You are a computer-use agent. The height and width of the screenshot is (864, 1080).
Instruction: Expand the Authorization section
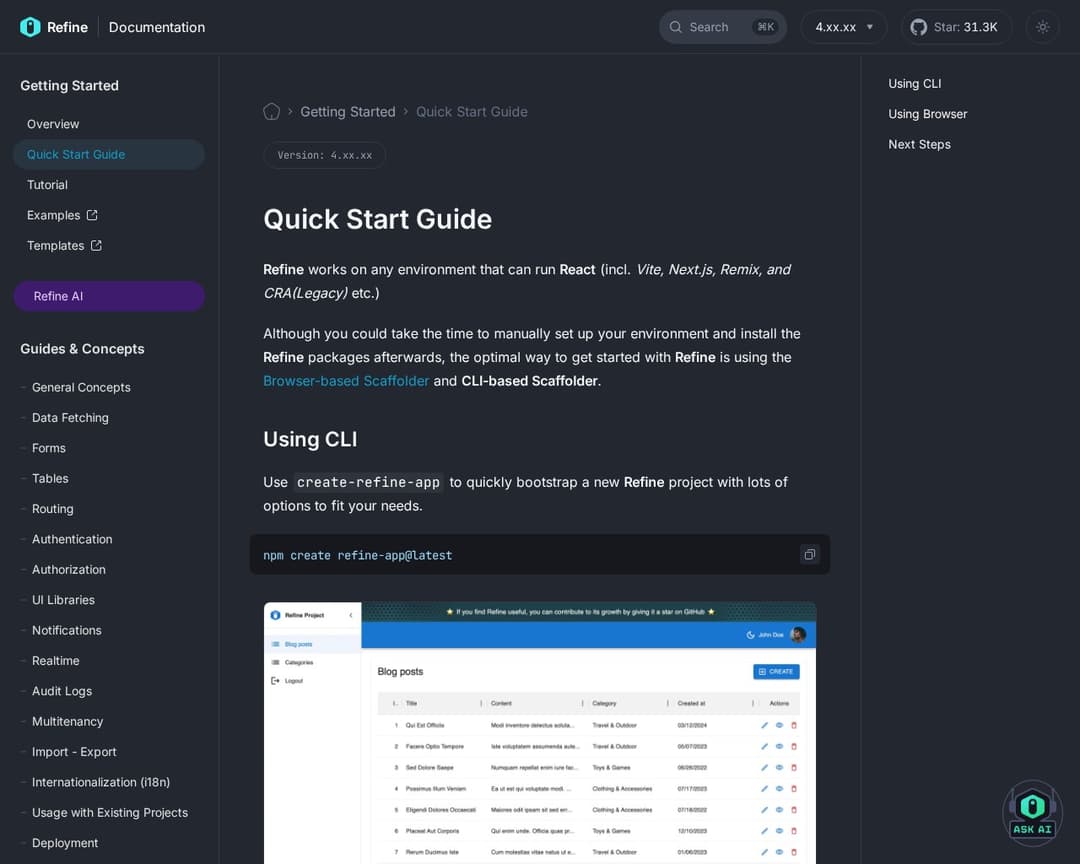tap(68, 569)
